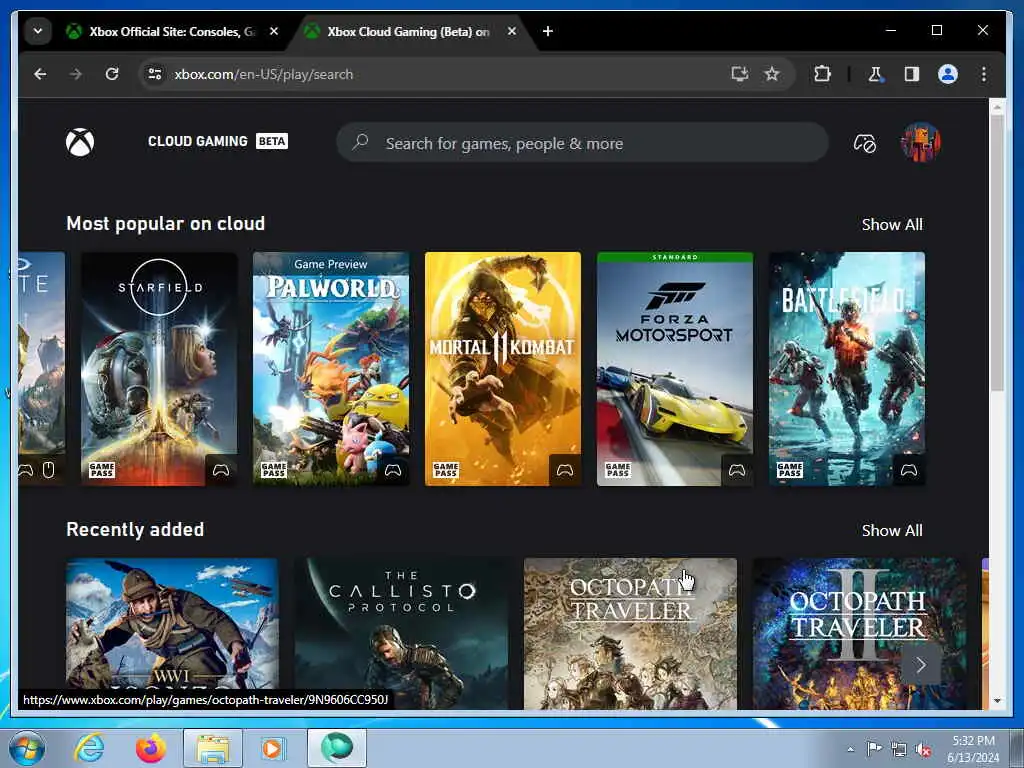This screenshot has height=768, width=1024.
Task: Open the Battlefield game card
Action: click(x=847, y=369)
